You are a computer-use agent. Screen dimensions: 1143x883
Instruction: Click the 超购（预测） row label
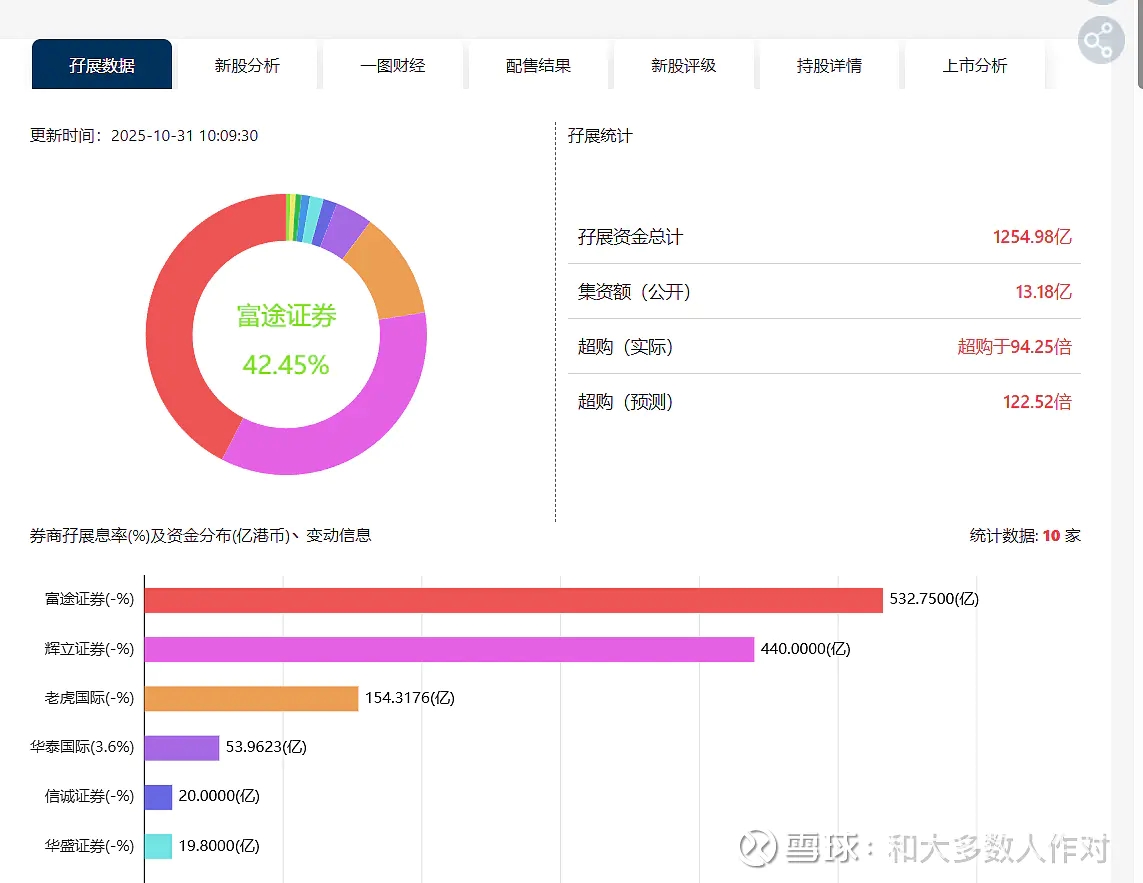(x=625, y=402)
